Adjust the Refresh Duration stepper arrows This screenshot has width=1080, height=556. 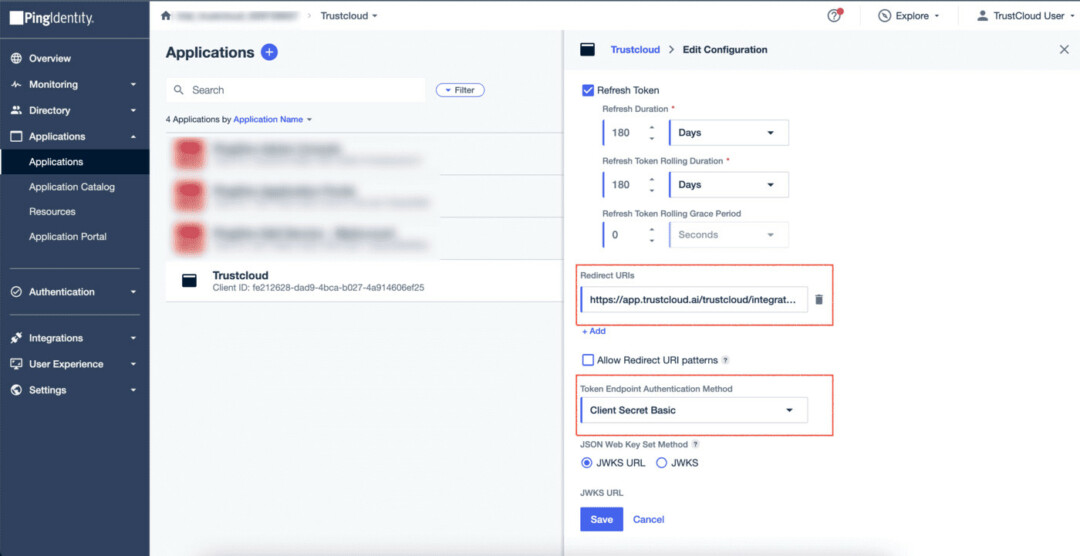(x=652, y=133)
